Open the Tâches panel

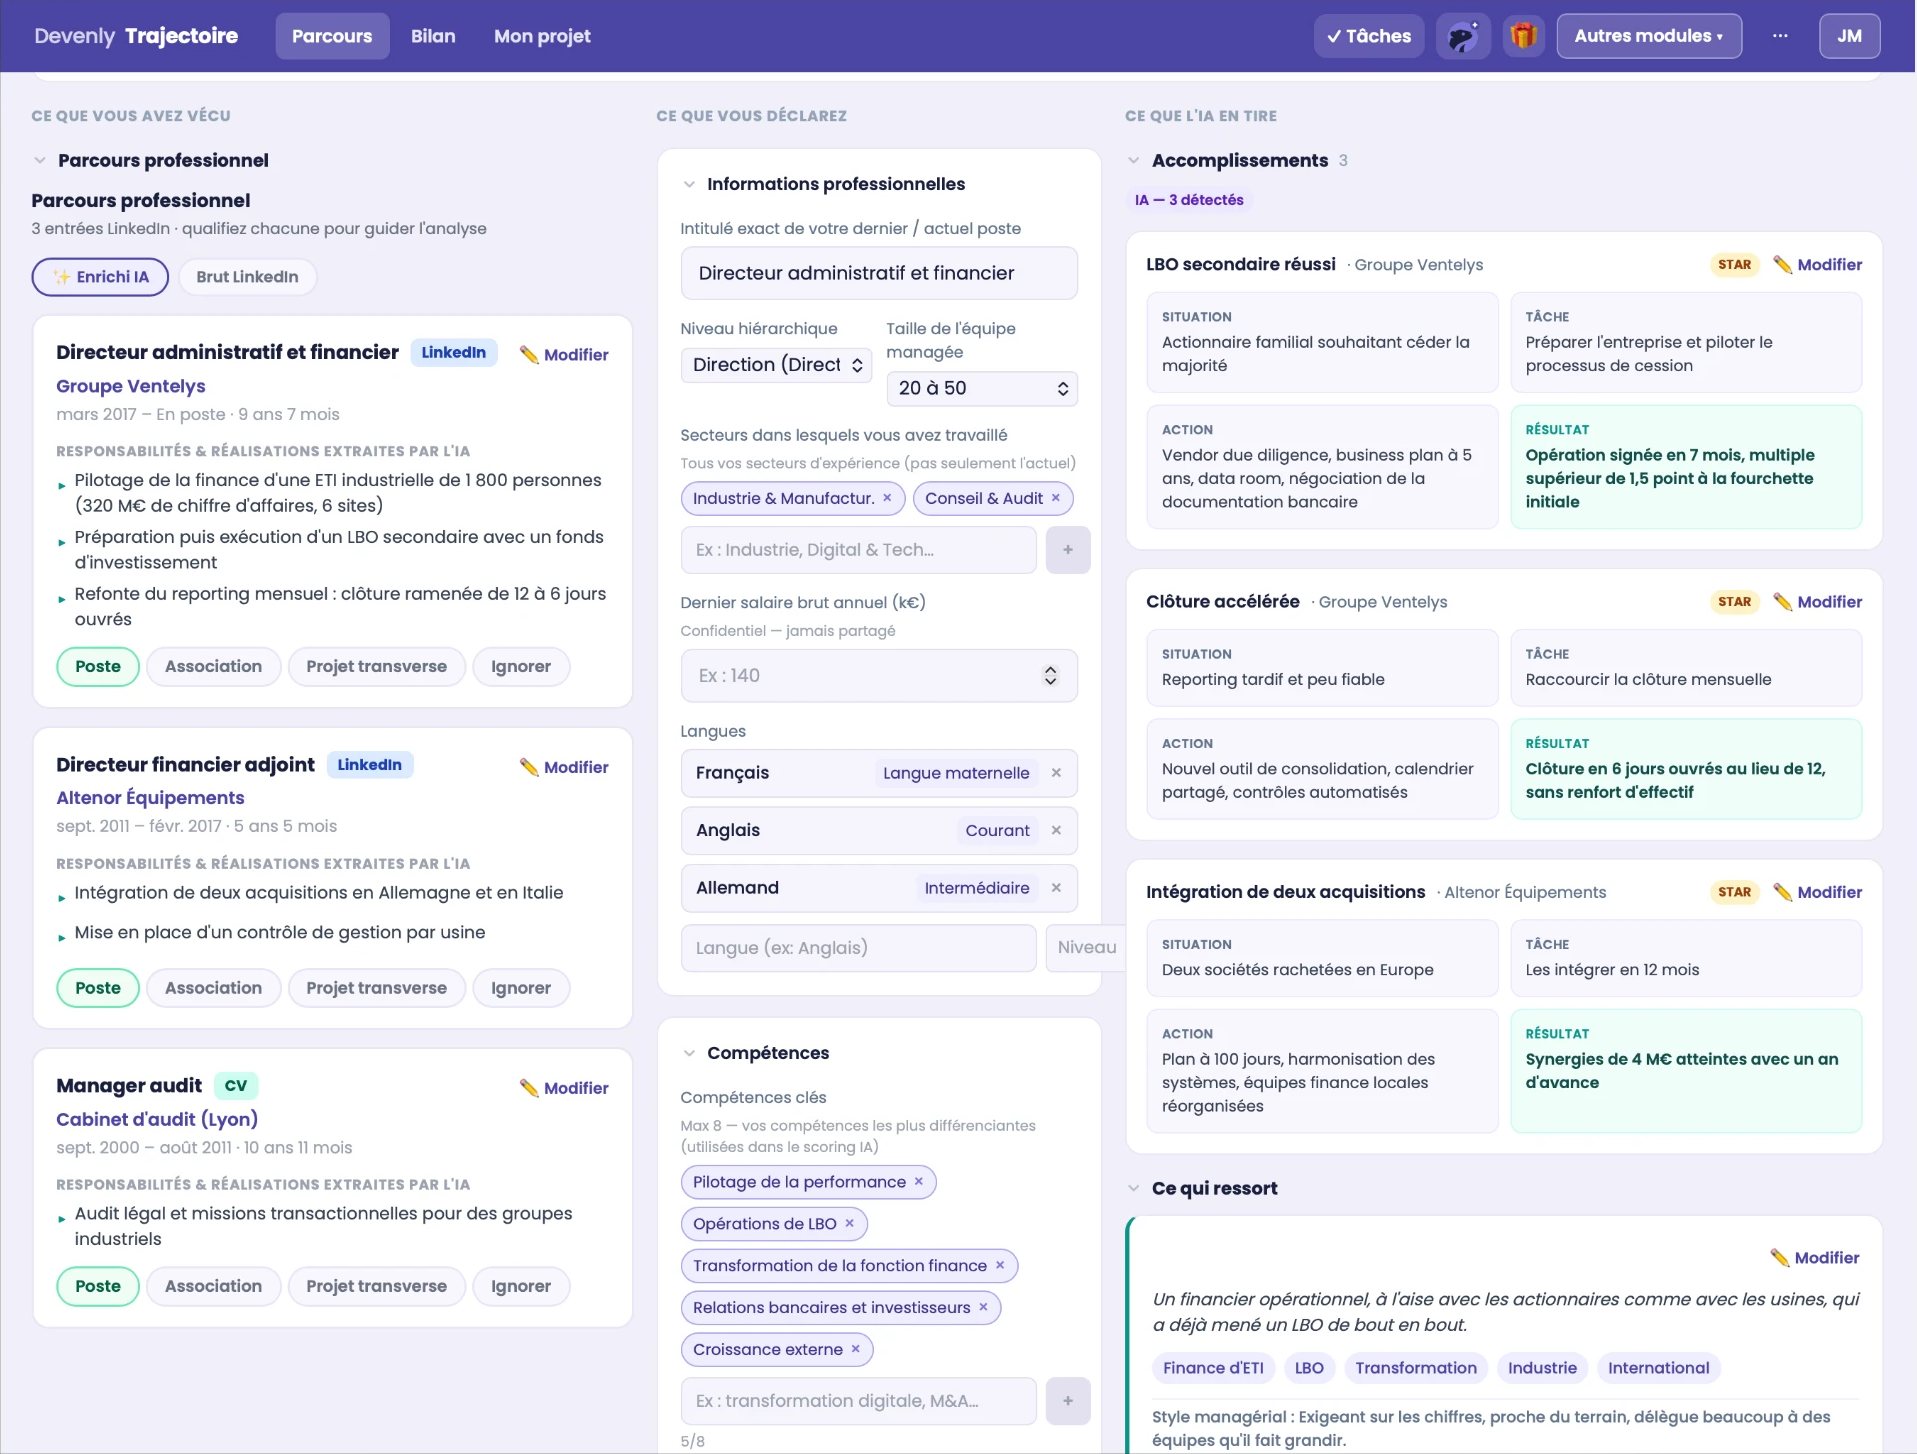click(1369, 36)
